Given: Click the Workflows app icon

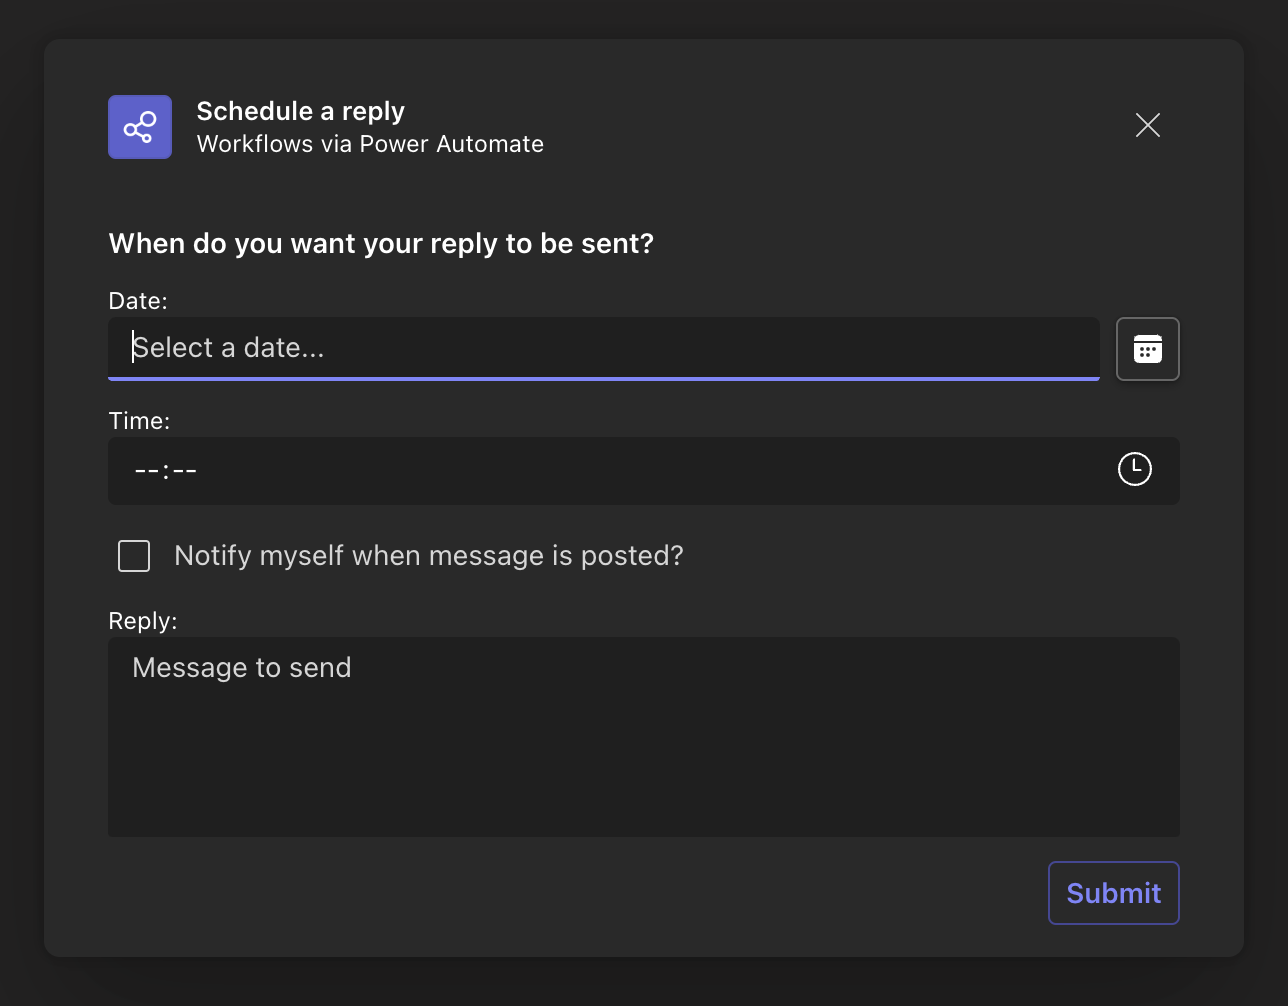Looking at the screenshot, I should click(140, 127).
